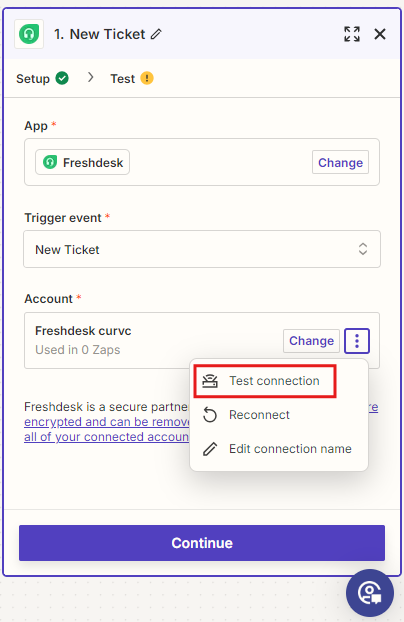Edit step name with pencil icon
This screenshot has width=404, height=622.
[156, 34]
